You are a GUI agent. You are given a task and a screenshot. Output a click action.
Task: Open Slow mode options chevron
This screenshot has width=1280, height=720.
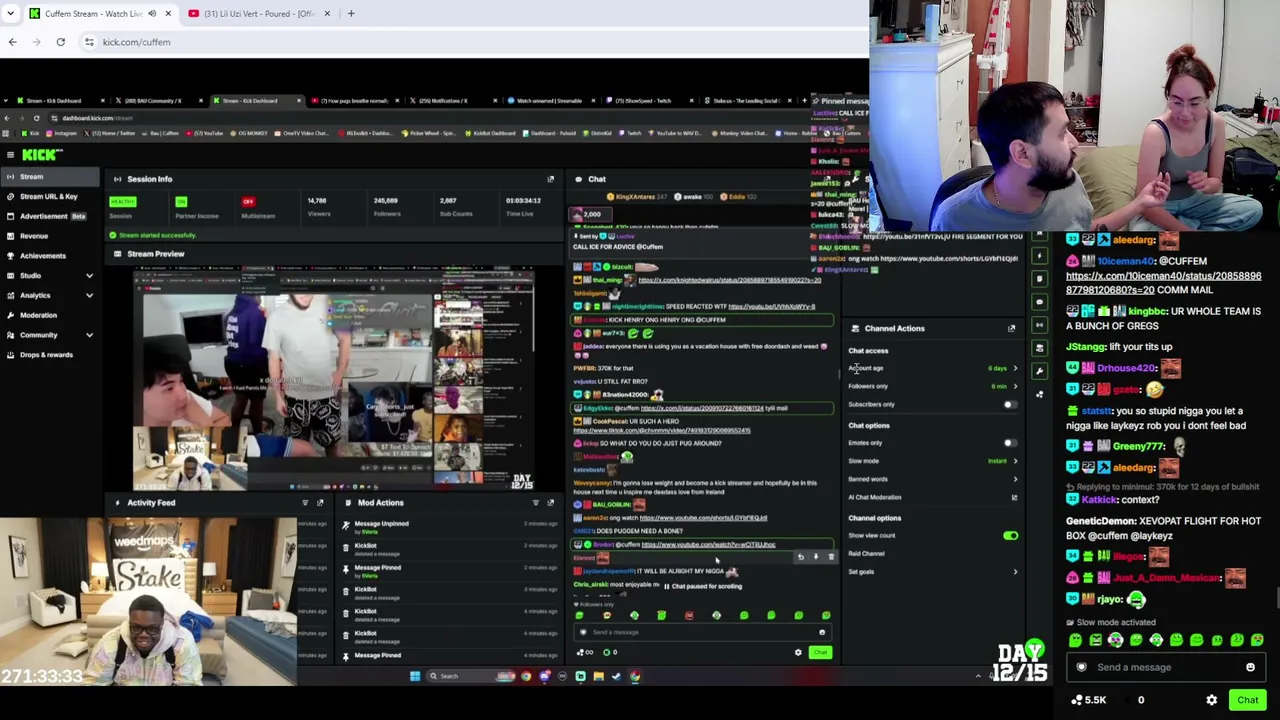coord(1015,461)
